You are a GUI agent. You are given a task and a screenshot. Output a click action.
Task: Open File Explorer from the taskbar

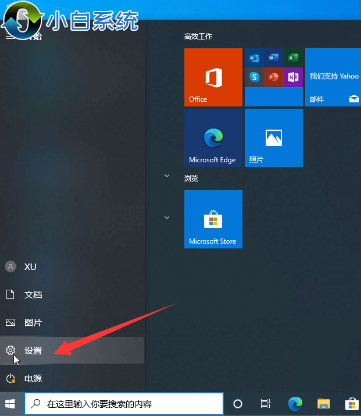click(x=323, y=404)
